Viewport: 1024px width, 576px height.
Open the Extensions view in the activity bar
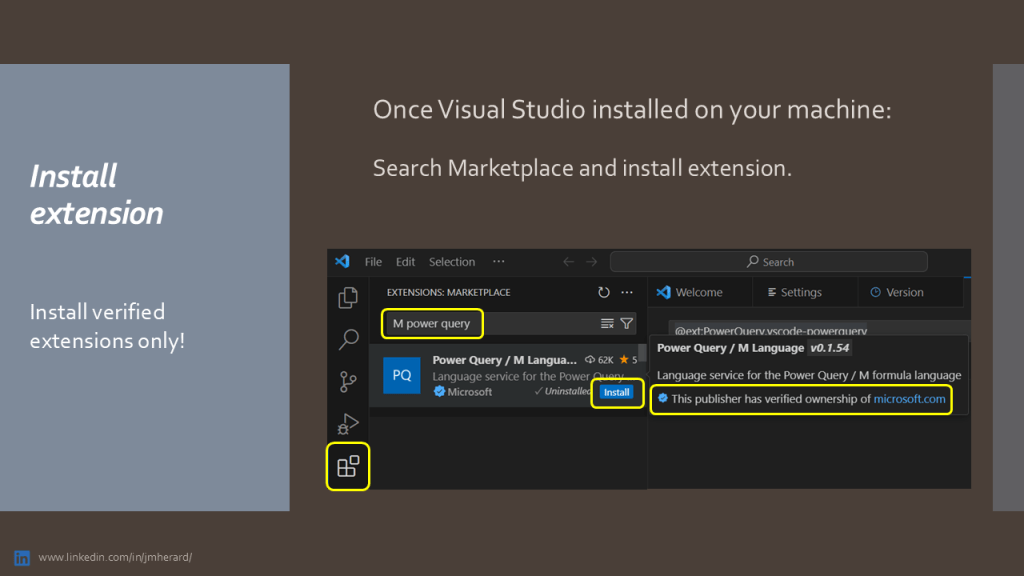347,466
